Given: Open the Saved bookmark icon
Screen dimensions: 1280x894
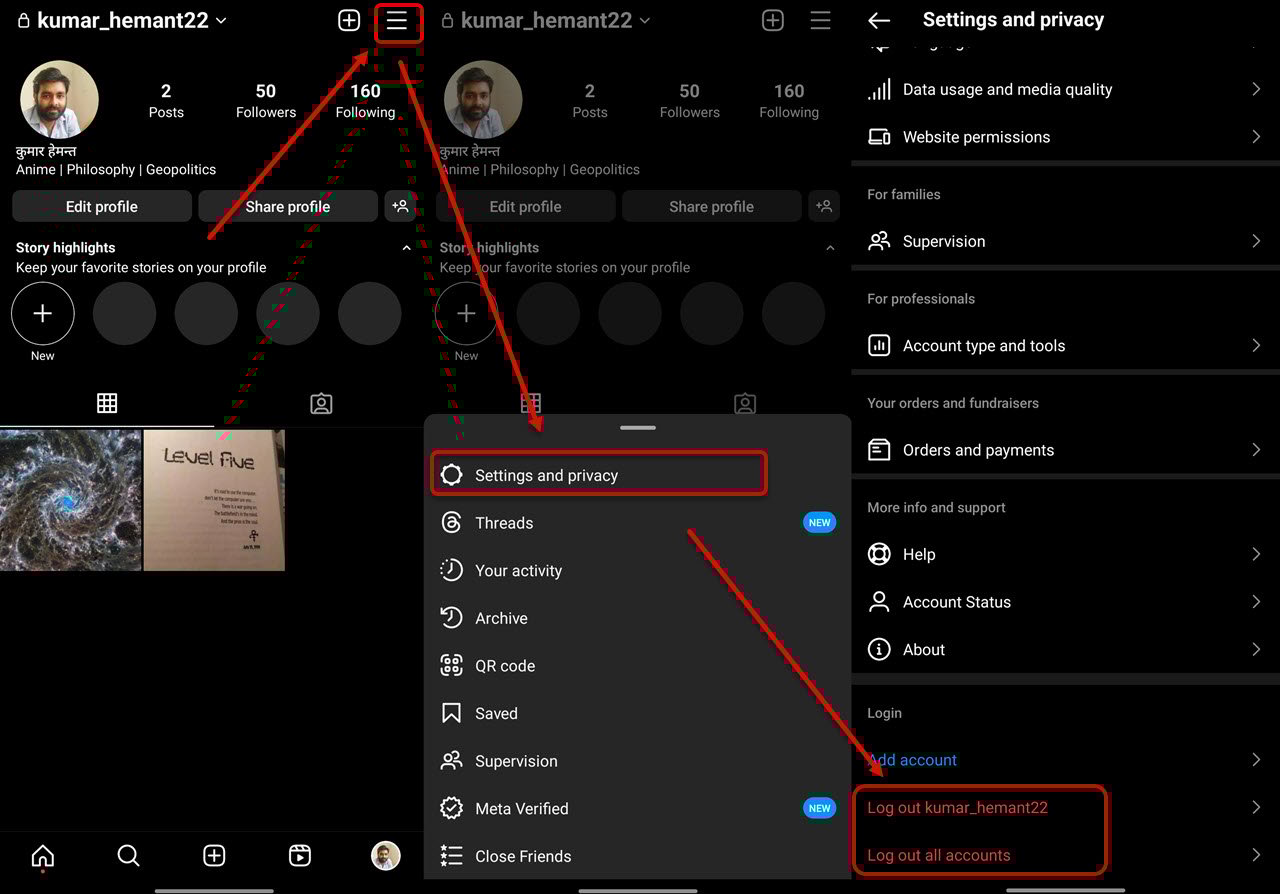Looking at the screenshot, I should coord(452,713).
